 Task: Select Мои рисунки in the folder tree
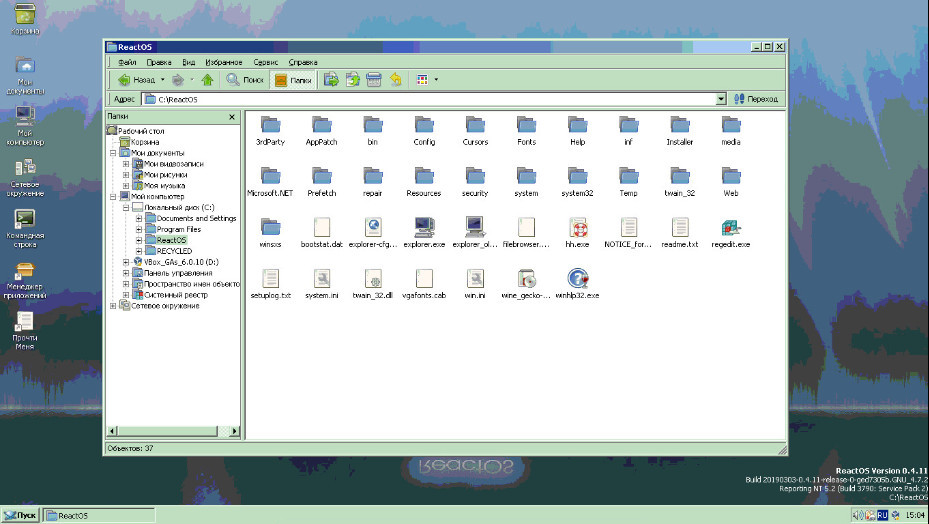coord(165,175)
